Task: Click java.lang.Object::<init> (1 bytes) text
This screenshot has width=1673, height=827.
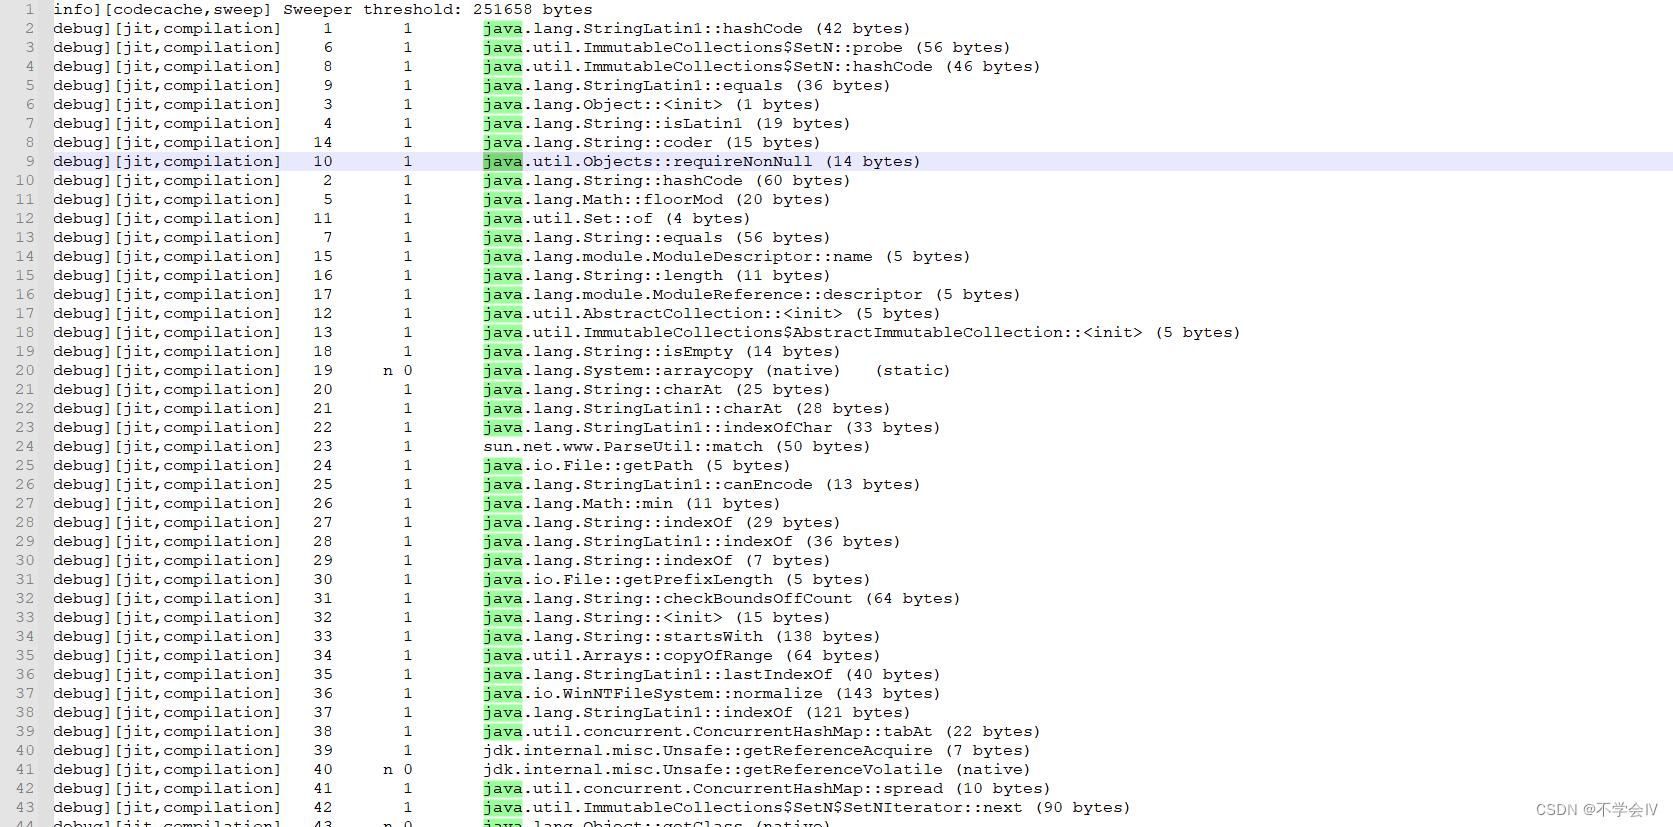Action: point(651,104)
